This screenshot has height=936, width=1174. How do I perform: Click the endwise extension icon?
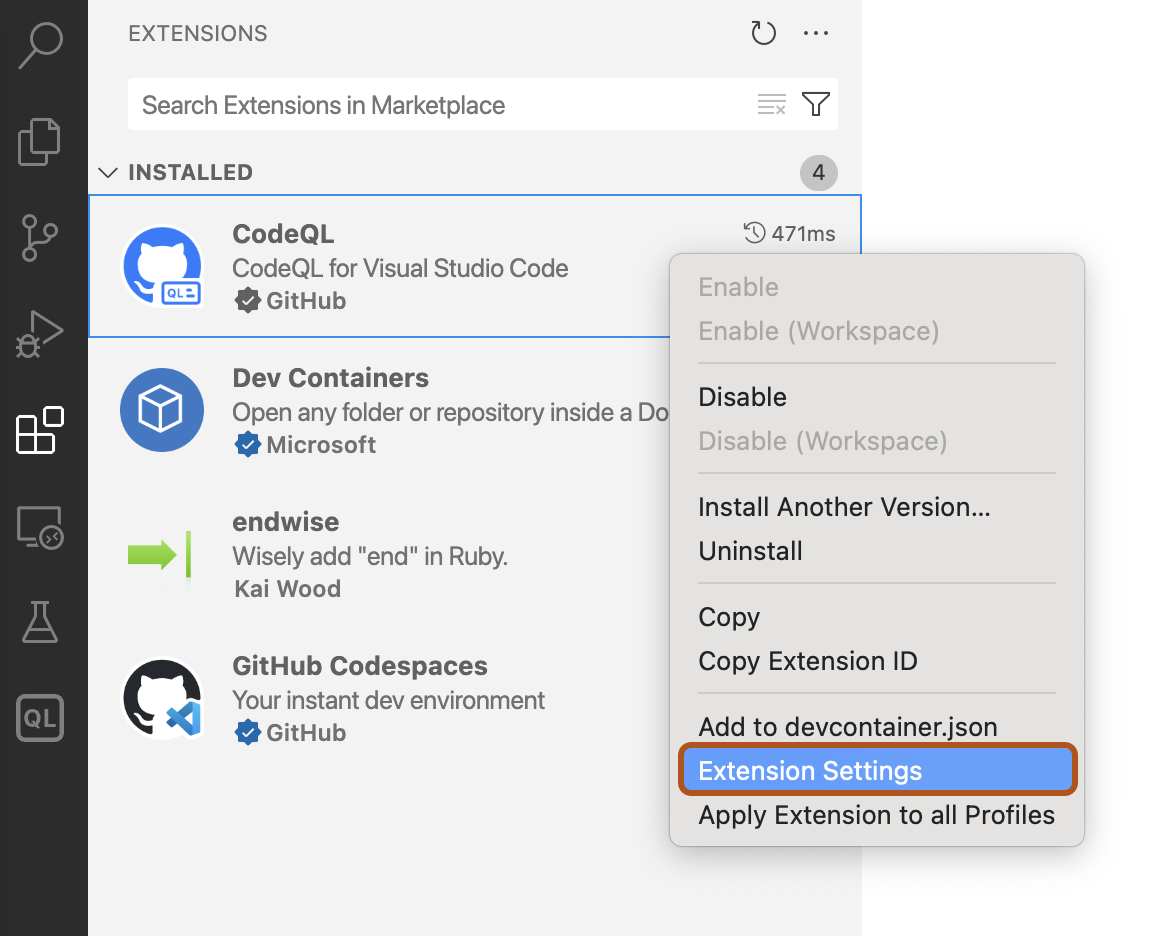pos(161,554)
